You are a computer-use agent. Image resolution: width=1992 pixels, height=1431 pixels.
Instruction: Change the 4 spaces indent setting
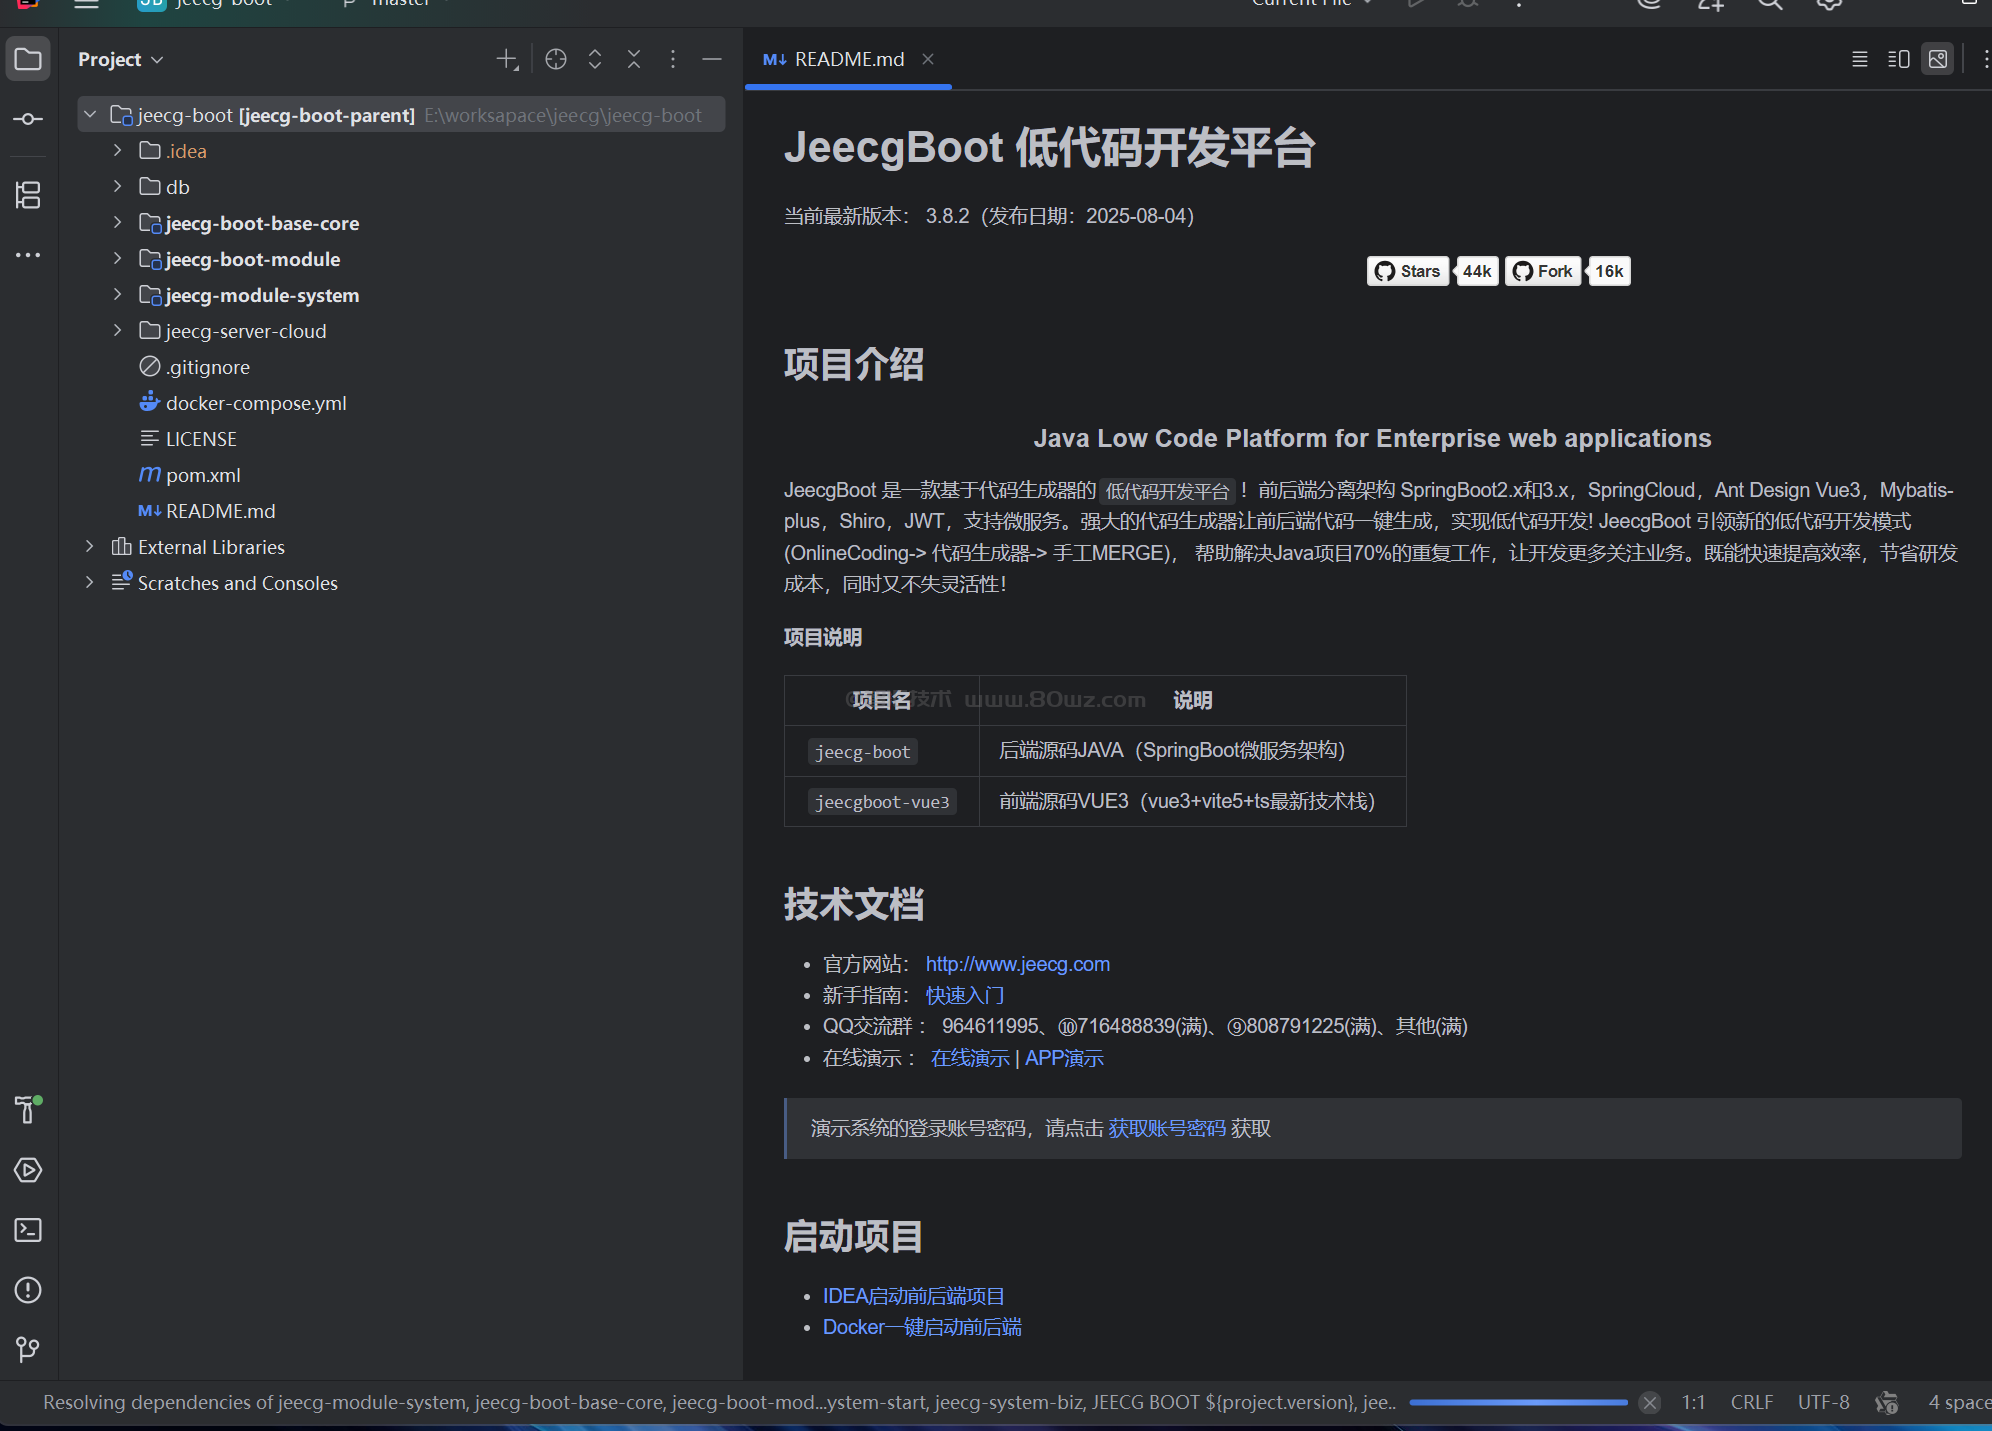point(1958,1403)
